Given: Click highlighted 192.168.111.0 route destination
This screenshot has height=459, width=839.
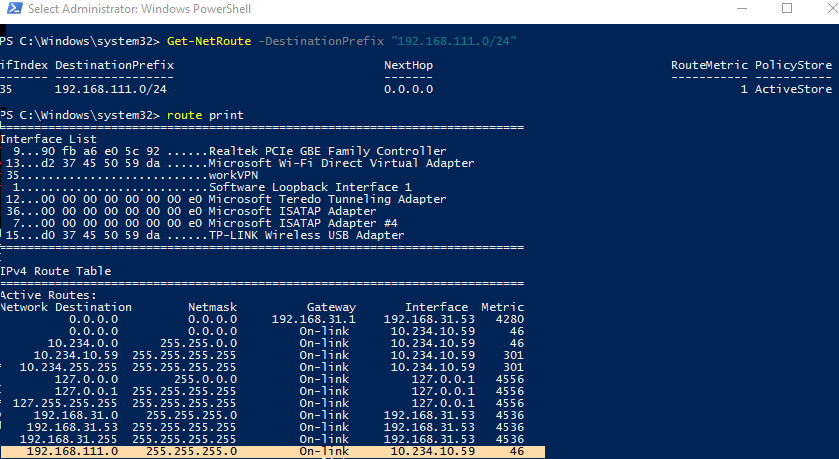Looking at the screenshot, I should coord(72,452).
